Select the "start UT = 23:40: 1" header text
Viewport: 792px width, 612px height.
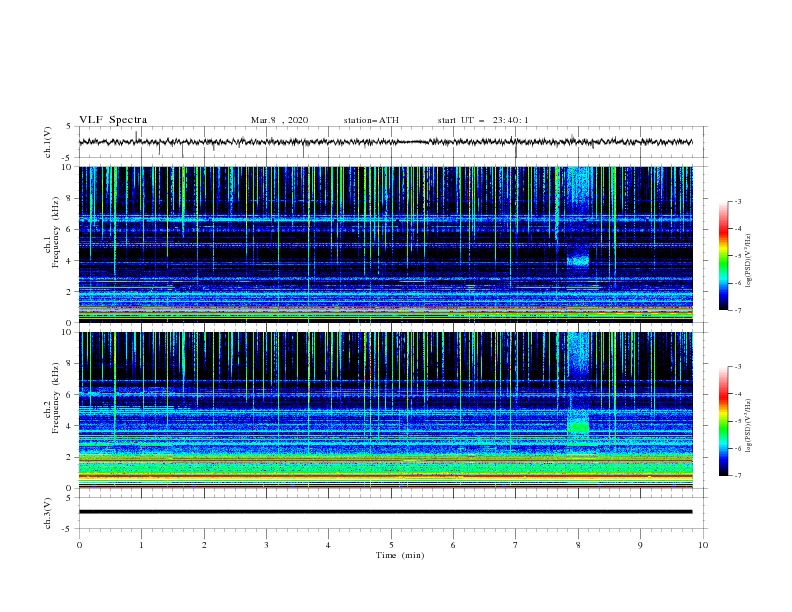click(x=483, y=120)
